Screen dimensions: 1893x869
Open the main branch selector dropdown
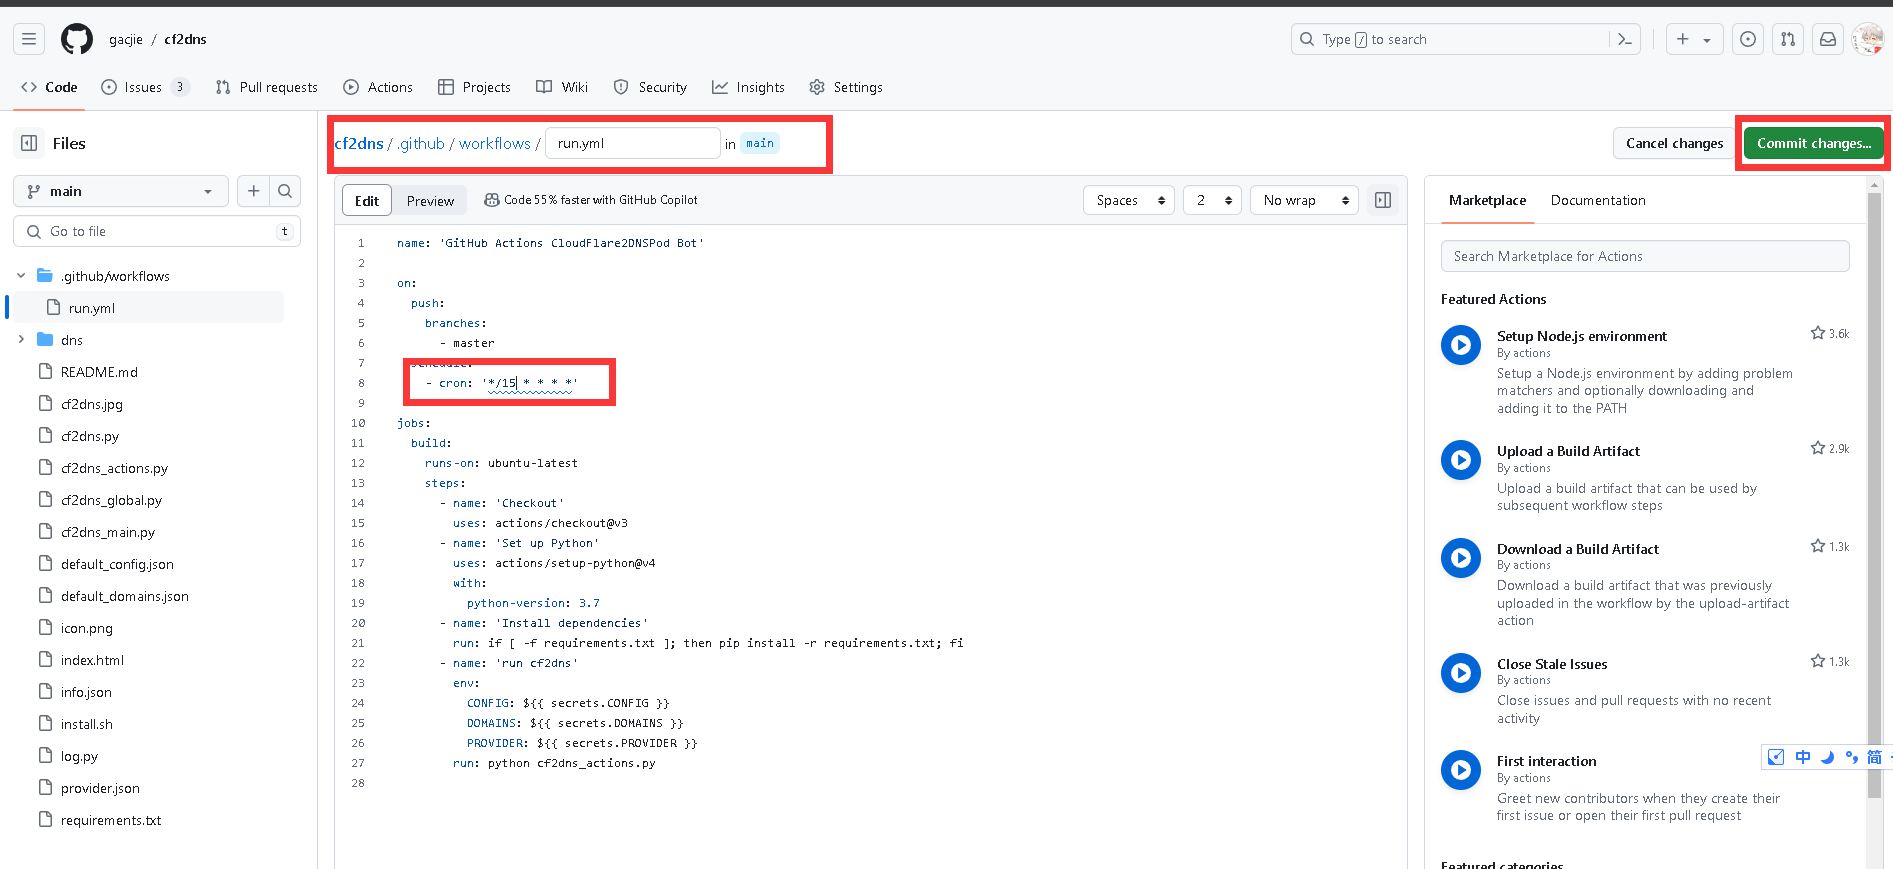tap(121, 191)
